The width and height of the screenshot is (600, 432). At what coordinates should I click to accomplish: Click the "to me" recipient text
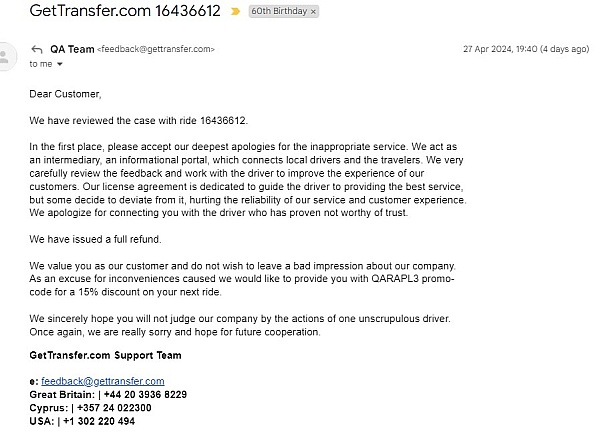(40, 64)
